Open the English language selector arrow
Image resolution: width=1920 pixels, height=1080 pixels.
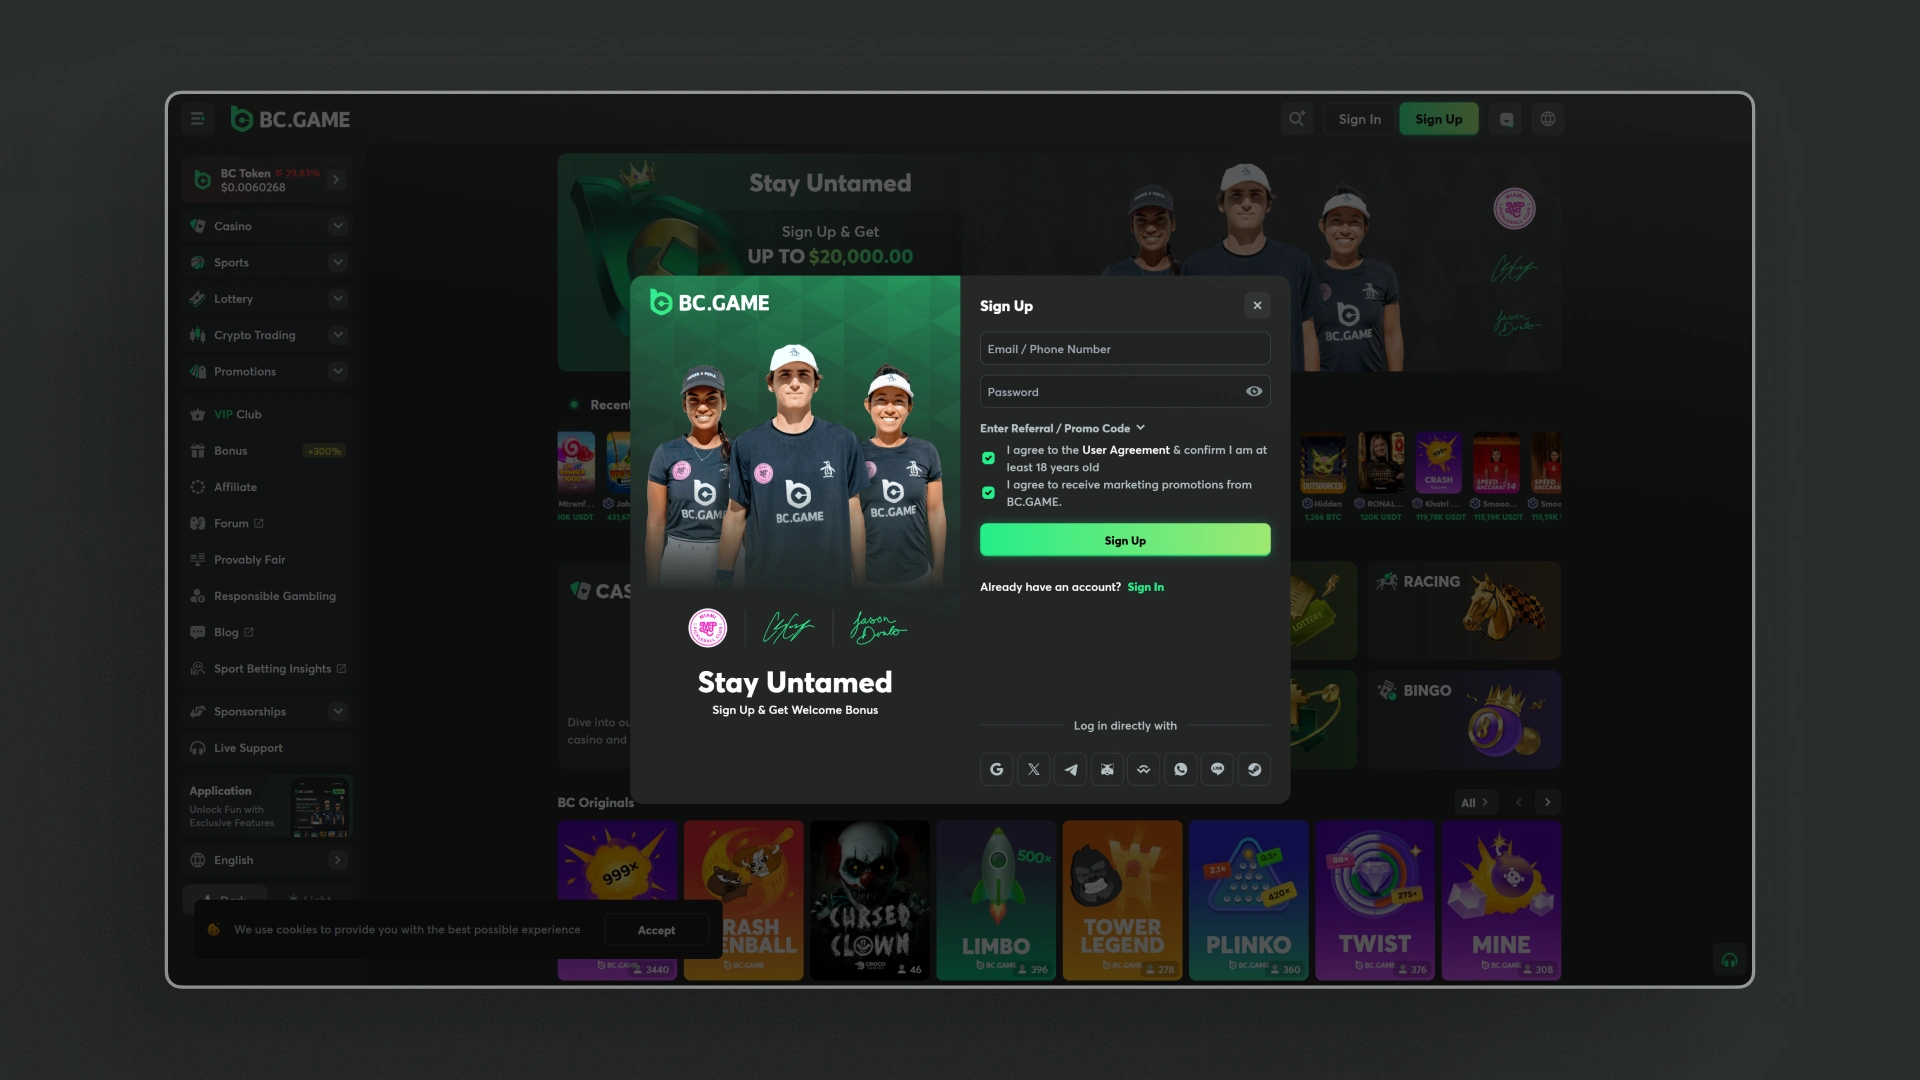[x=337, y=860]
